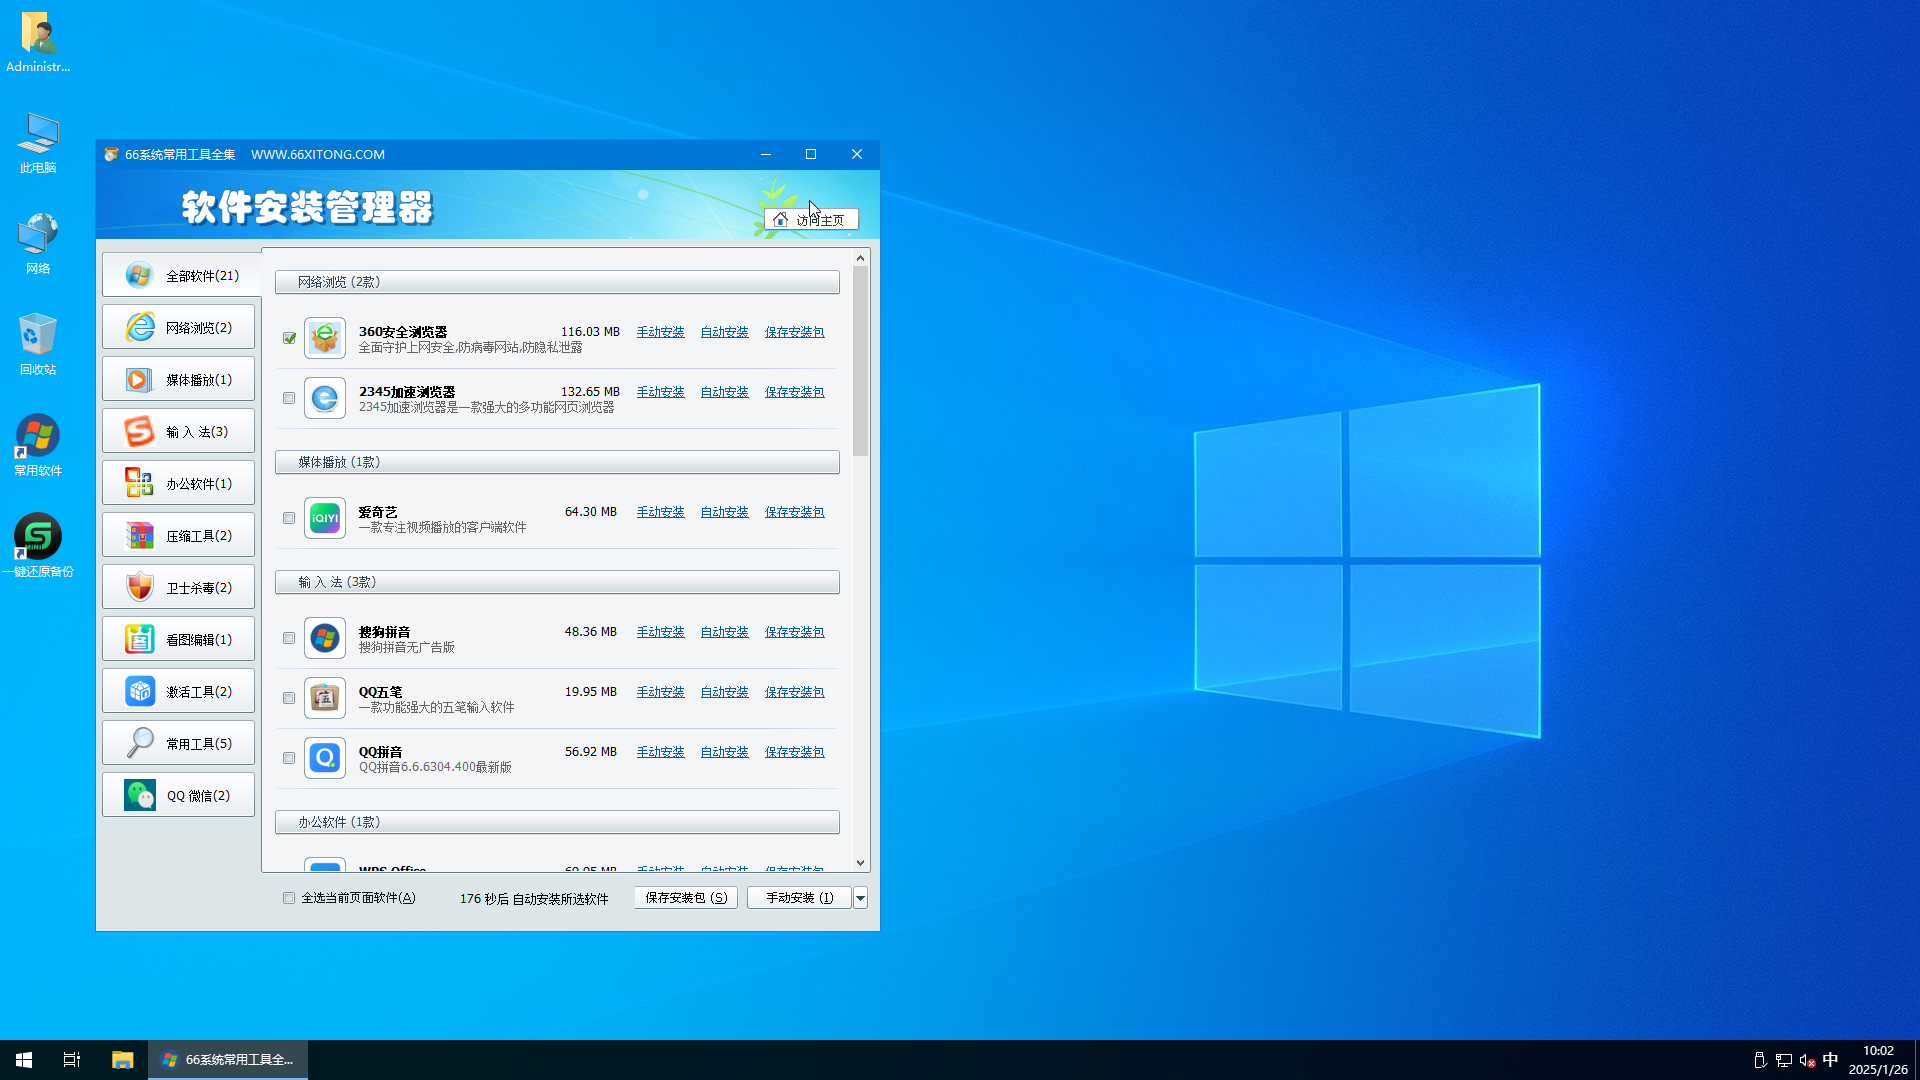Click the volume icon in system tray
1920x1080 pixels.
(1807, 1060)
